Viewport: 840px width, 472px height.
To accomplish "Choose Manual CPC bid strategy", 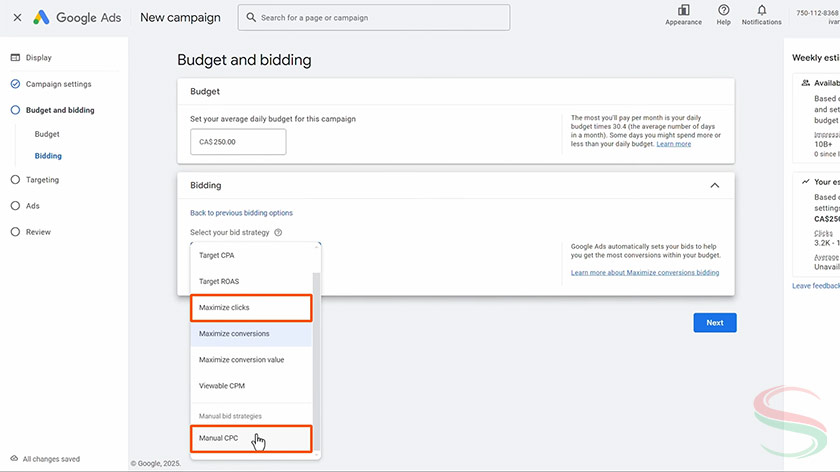I will coord(218,438).
